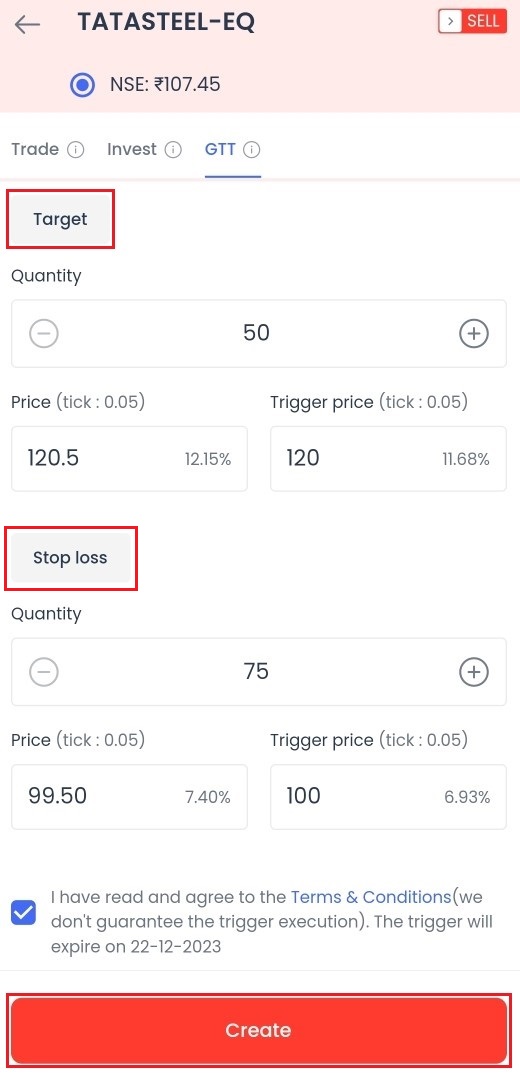This screenshot has height=1076, width=520.
Task: Decrease Stop loss quantity with minus icon
Action: [x=44, y=672]
